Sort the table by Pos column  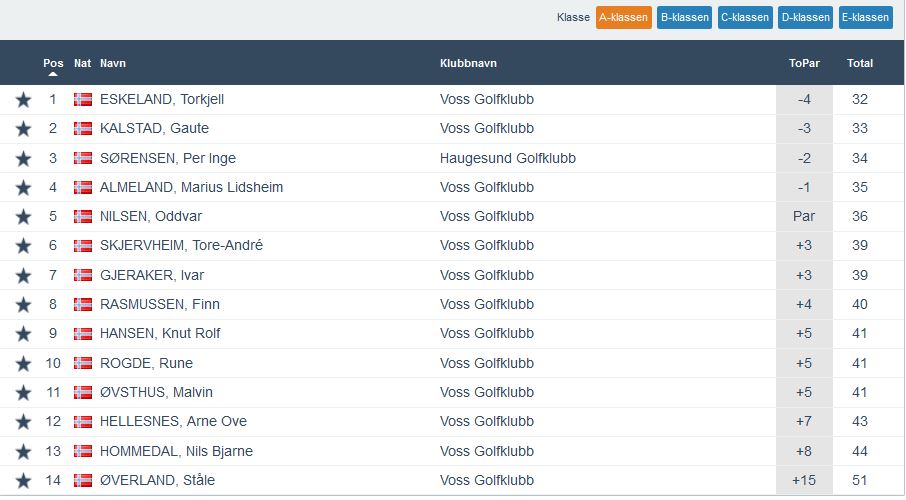(x=53, y=63)
